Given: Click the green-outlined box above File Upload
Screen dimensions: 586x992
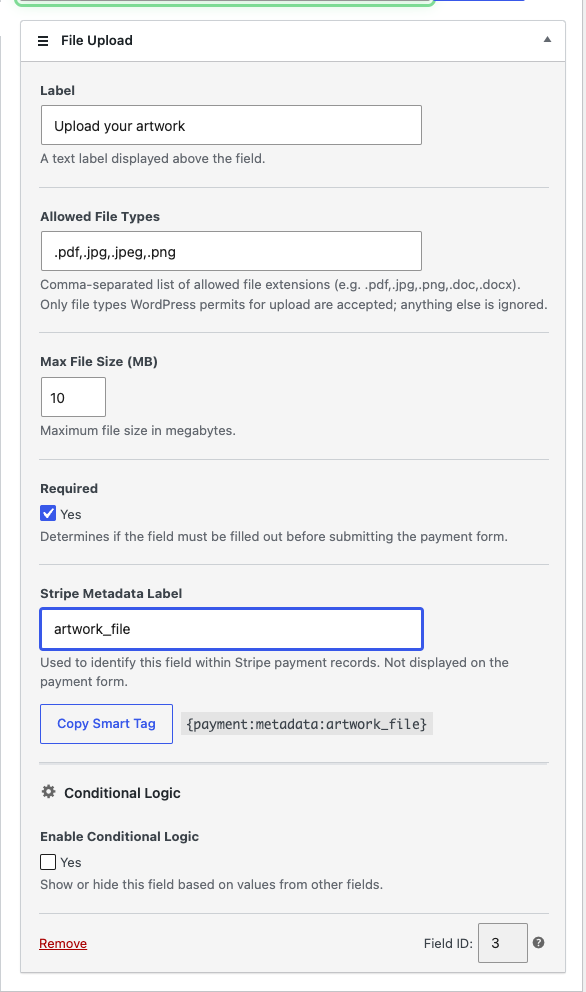Looking at the screenshot, I should tap(225, 3).
